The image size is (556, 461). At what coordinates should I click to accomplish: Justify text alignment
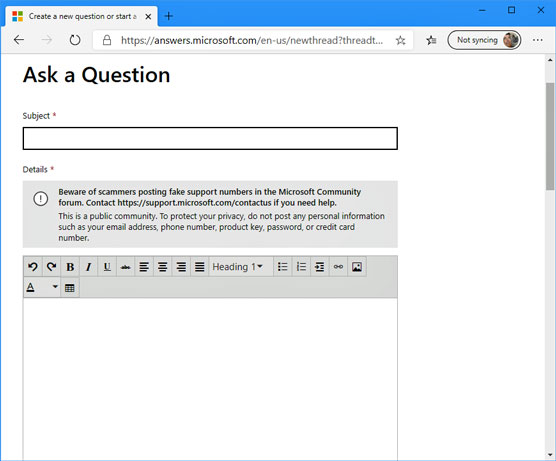click(x=200, y=267)
